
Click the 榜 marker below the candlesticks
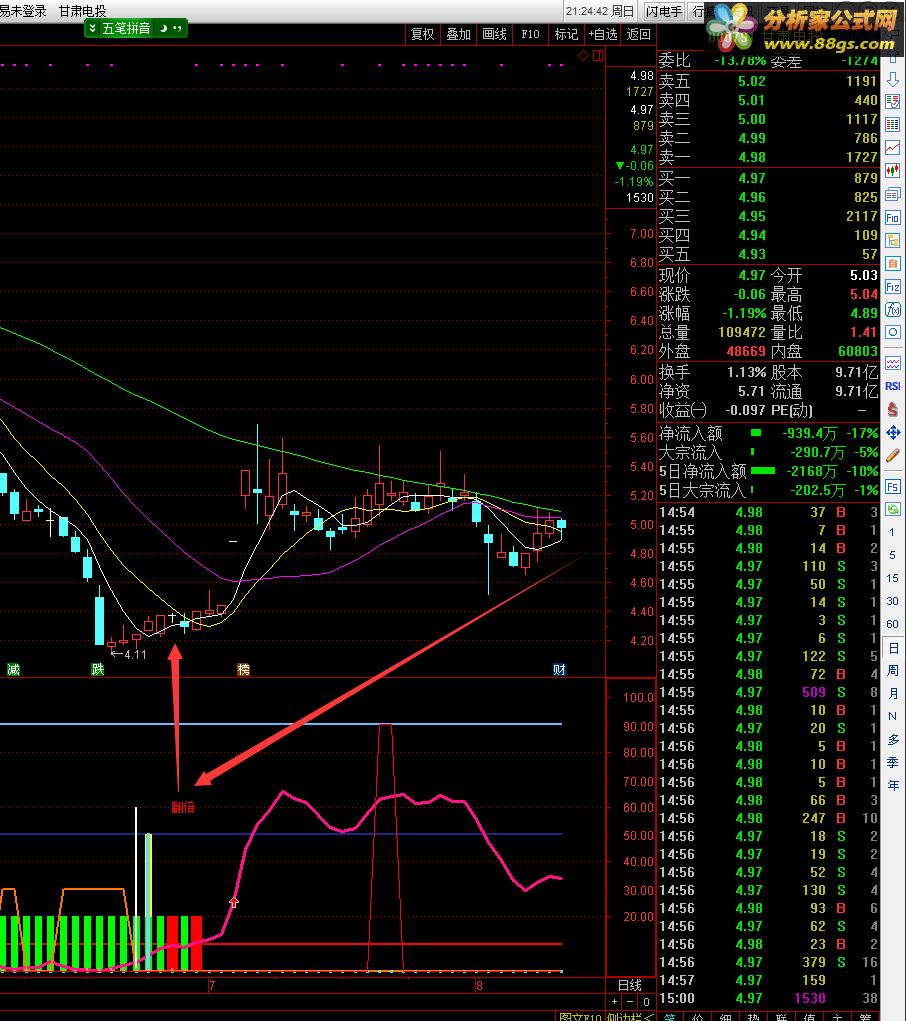pos(244,669)
